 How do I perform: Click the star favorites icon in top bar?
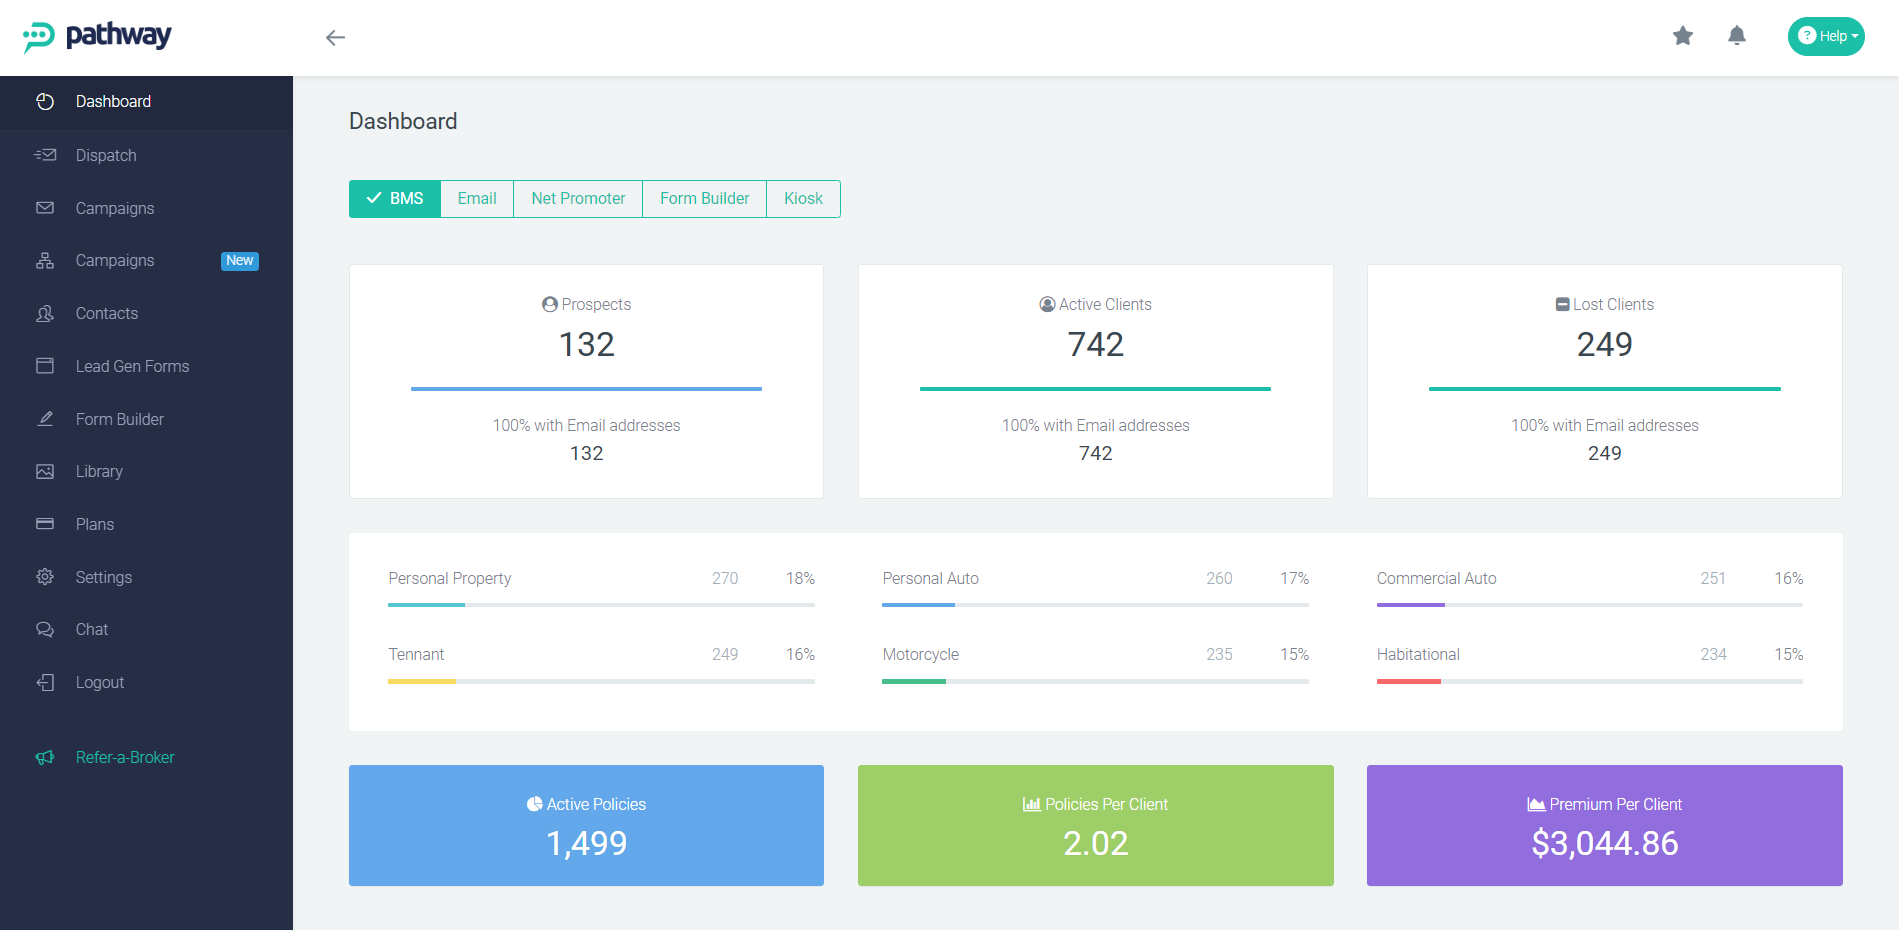click(1683, 36)
